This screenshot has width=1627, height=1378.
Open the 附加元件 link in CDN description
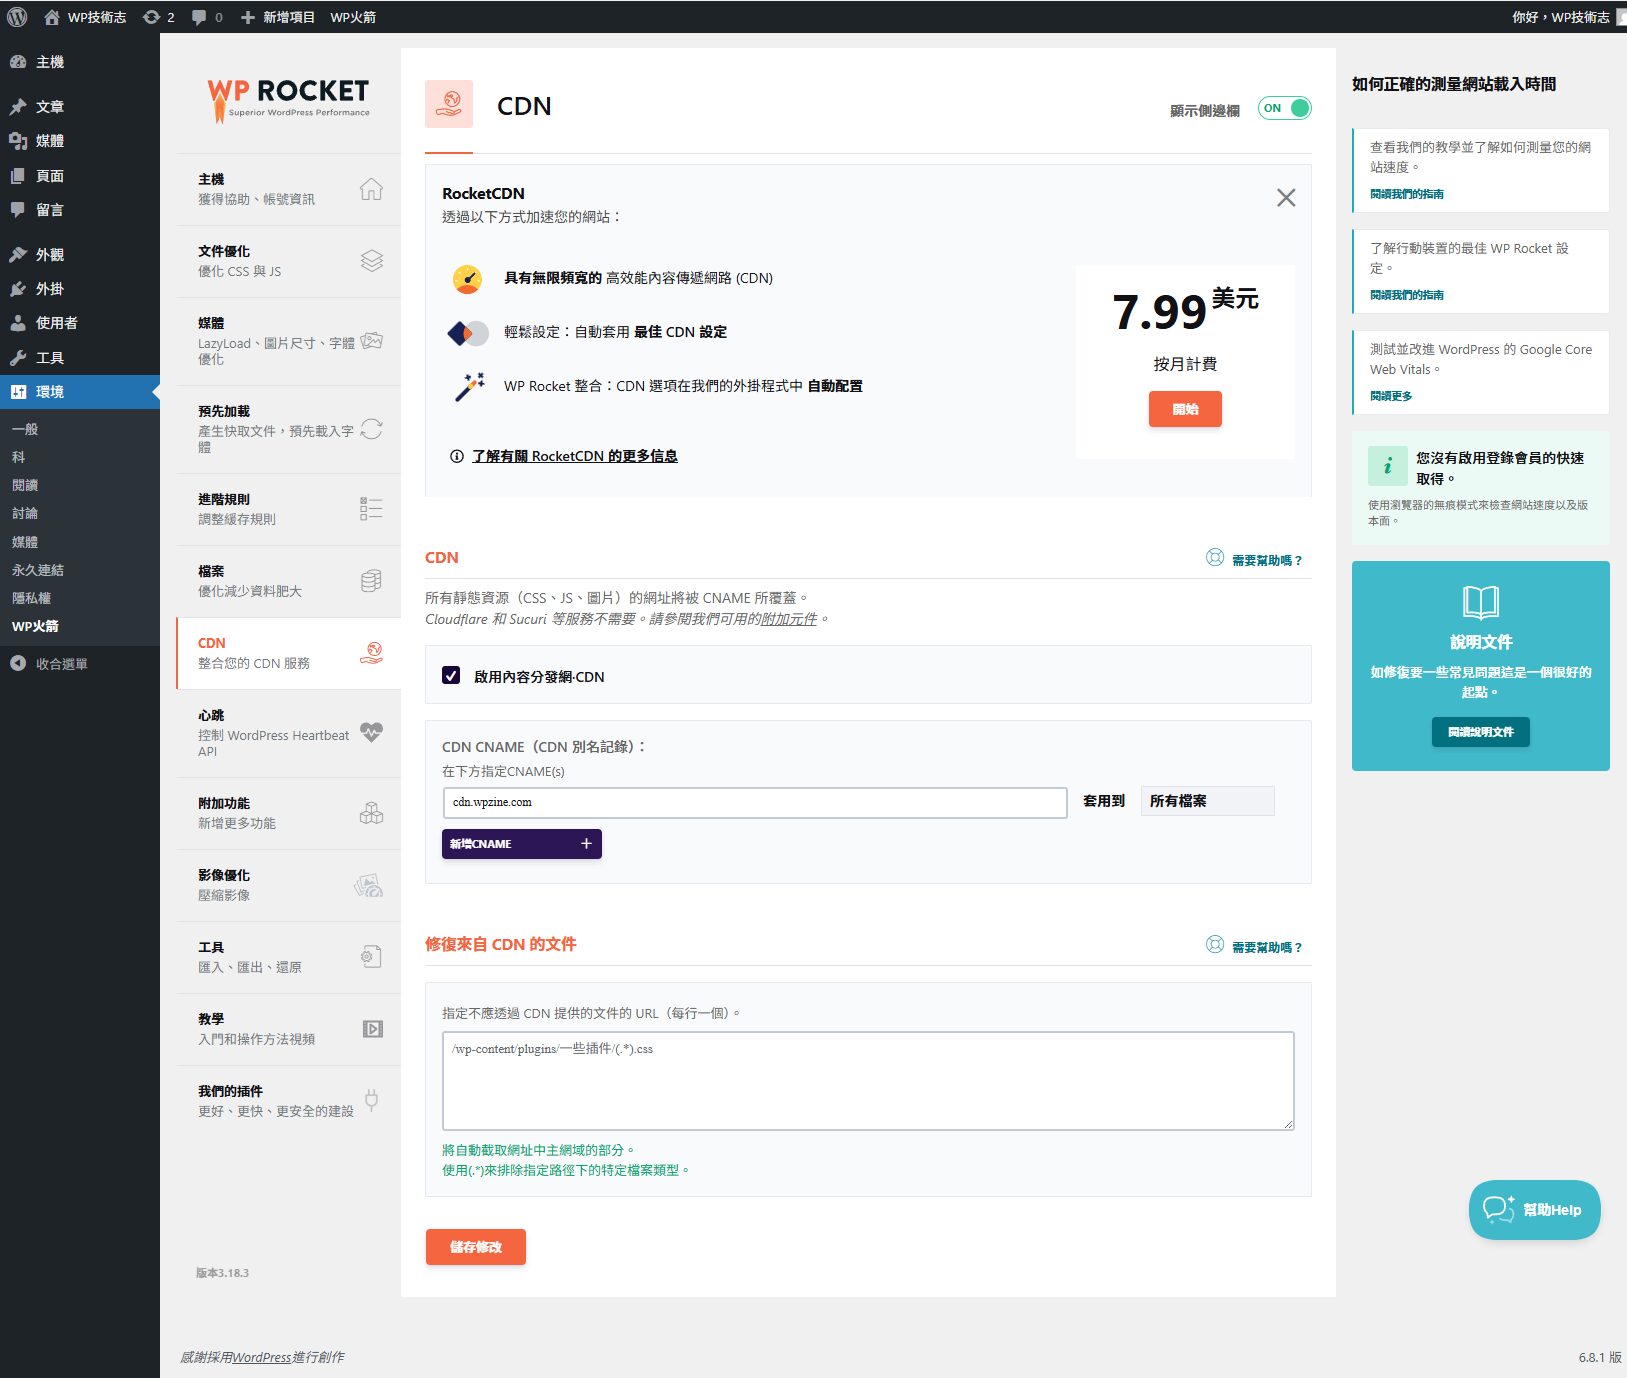[789, 619]
